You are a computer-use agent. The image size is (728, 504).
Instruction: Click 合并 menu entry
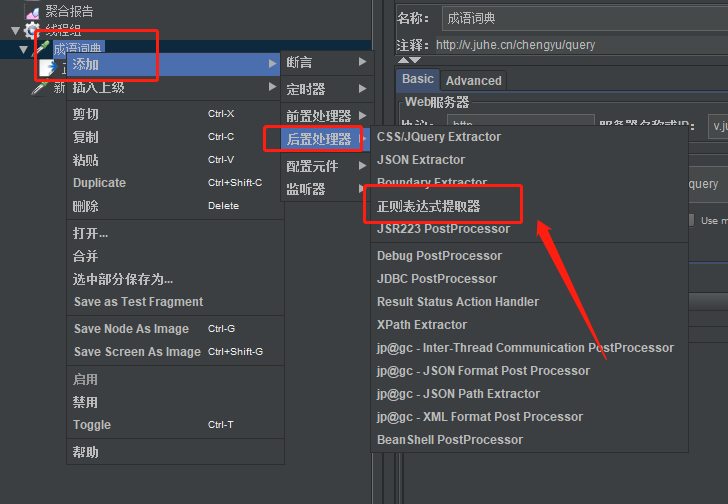pyautogui.click(x=176, y=256)
